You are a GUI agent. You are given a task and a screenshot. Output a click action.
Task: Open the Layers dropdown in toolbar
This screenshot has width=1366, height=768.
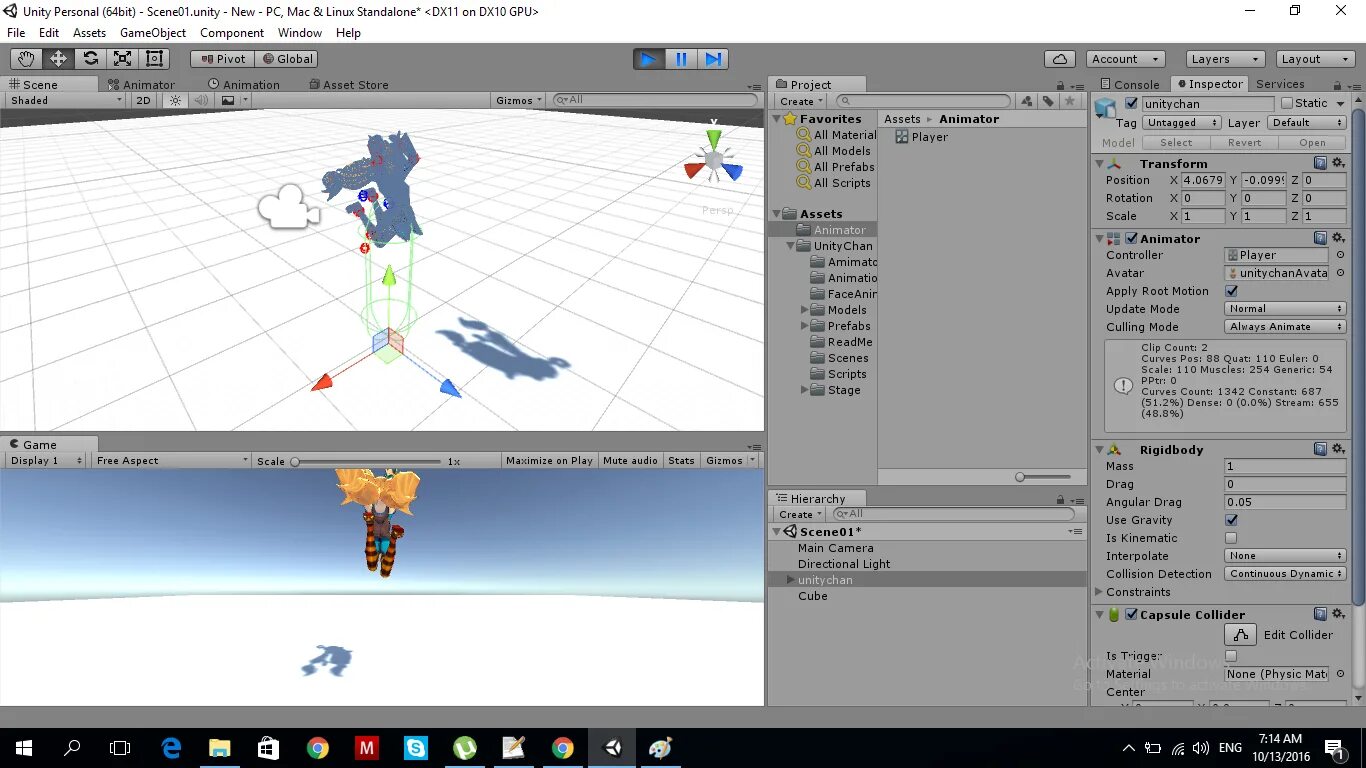click(1225, 59)
